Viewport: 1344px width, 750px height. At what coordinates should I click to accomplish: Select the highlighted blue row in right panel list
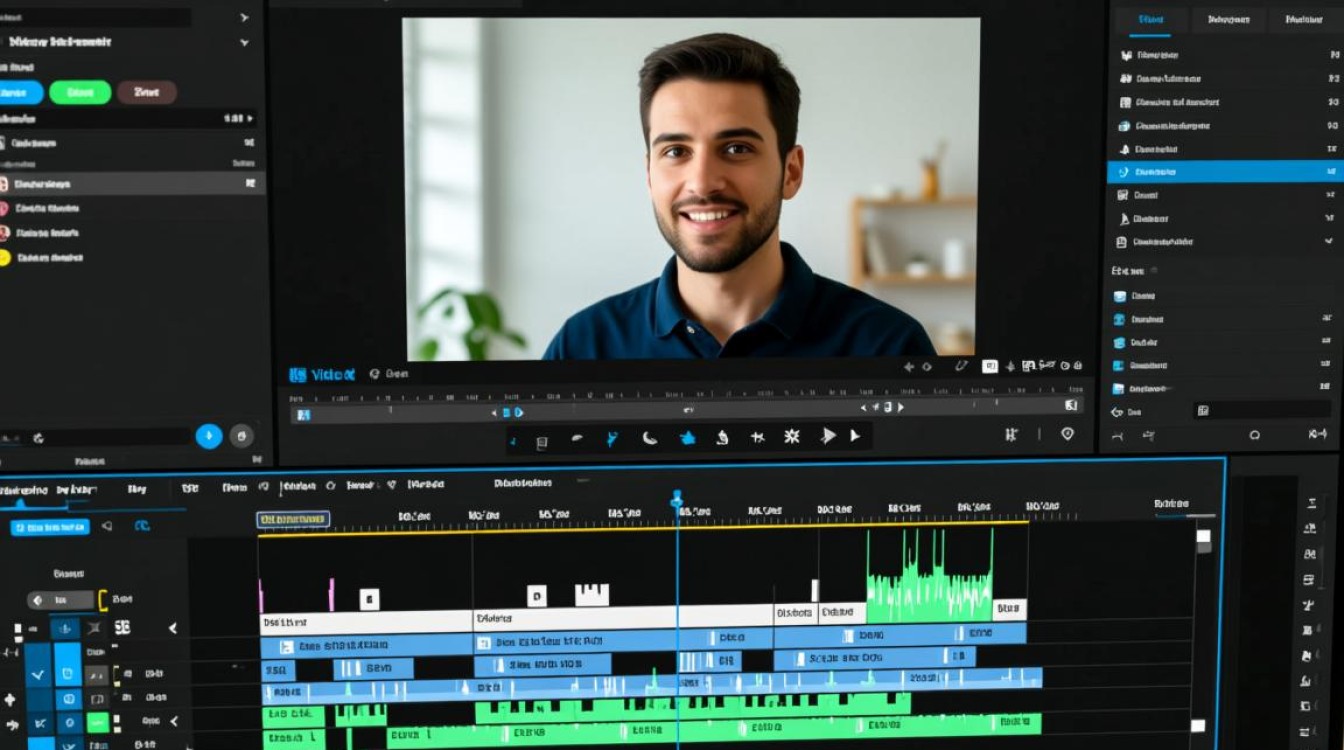[x=1224, y=172]
